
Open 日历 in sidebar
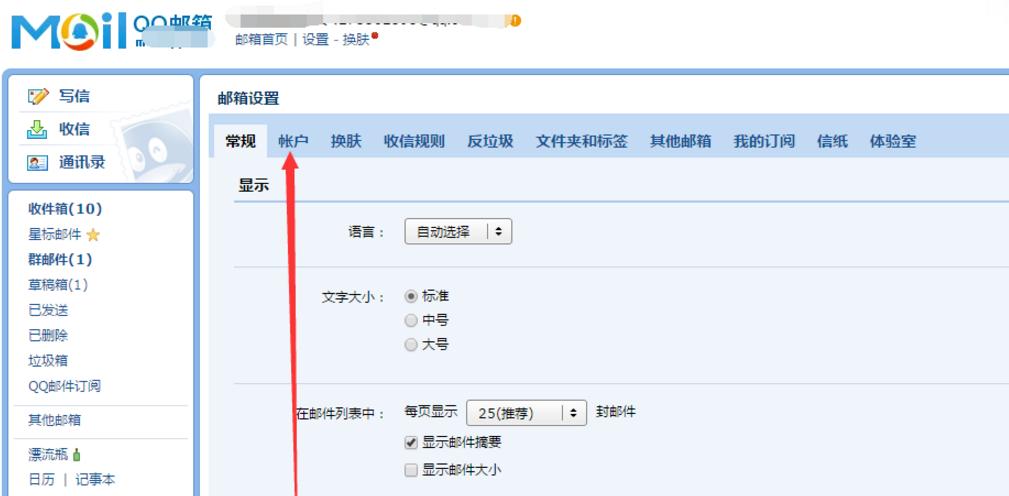[41, 479]
